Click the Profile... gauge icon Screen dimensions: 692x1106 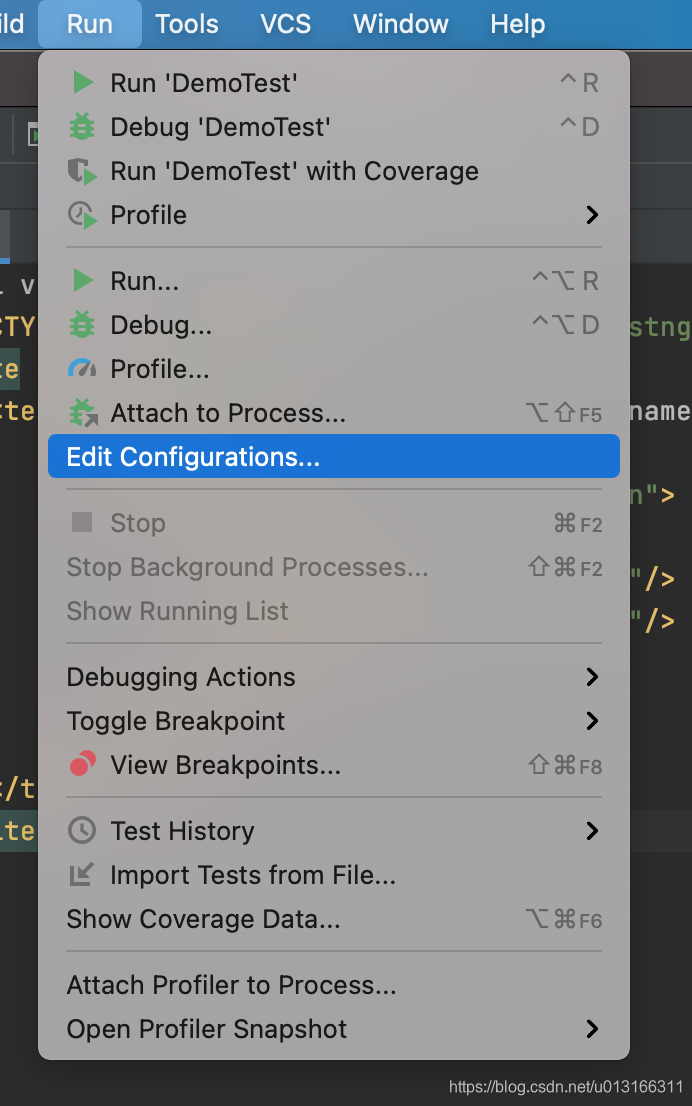[x=82, y=369]
